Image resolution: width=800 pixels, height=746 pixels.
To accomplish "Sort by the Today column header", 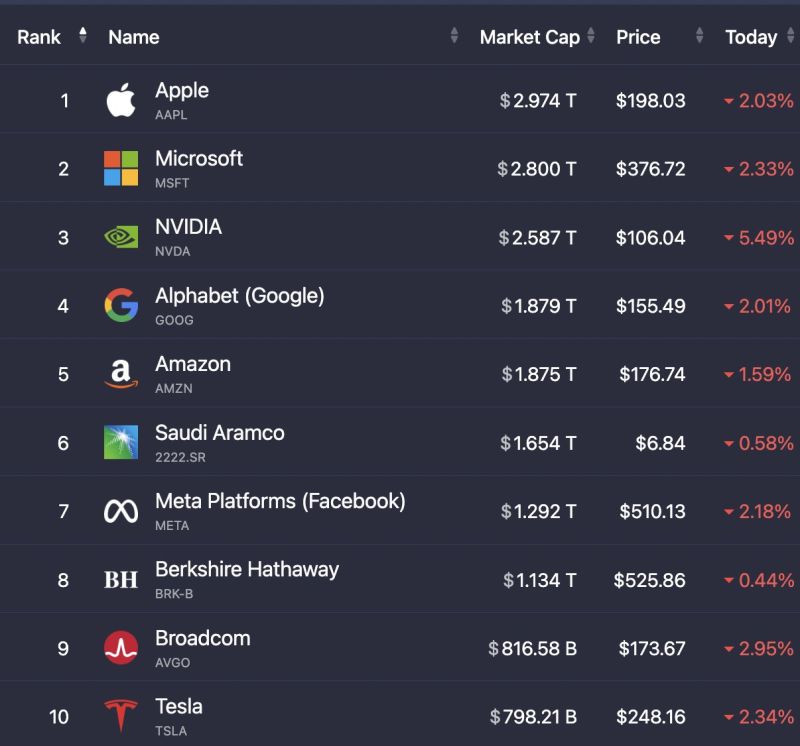I will click(751, 37).
